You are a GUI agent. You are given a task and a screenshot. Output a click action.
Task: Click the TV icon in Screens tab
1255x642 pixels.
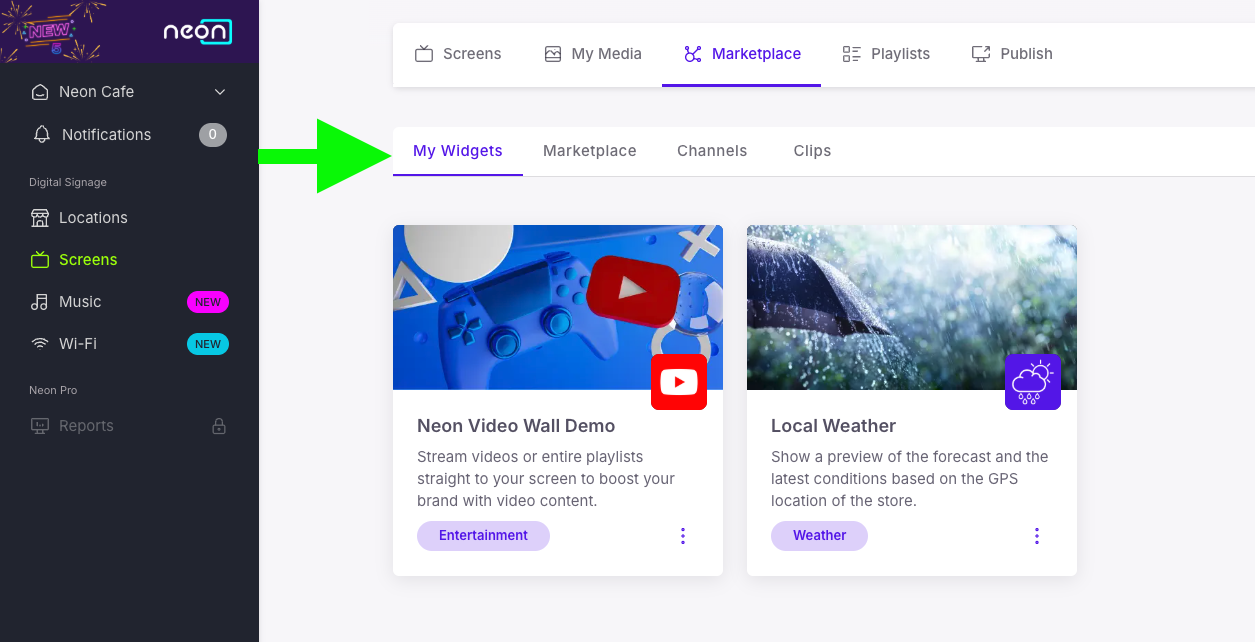coord(424,54)
